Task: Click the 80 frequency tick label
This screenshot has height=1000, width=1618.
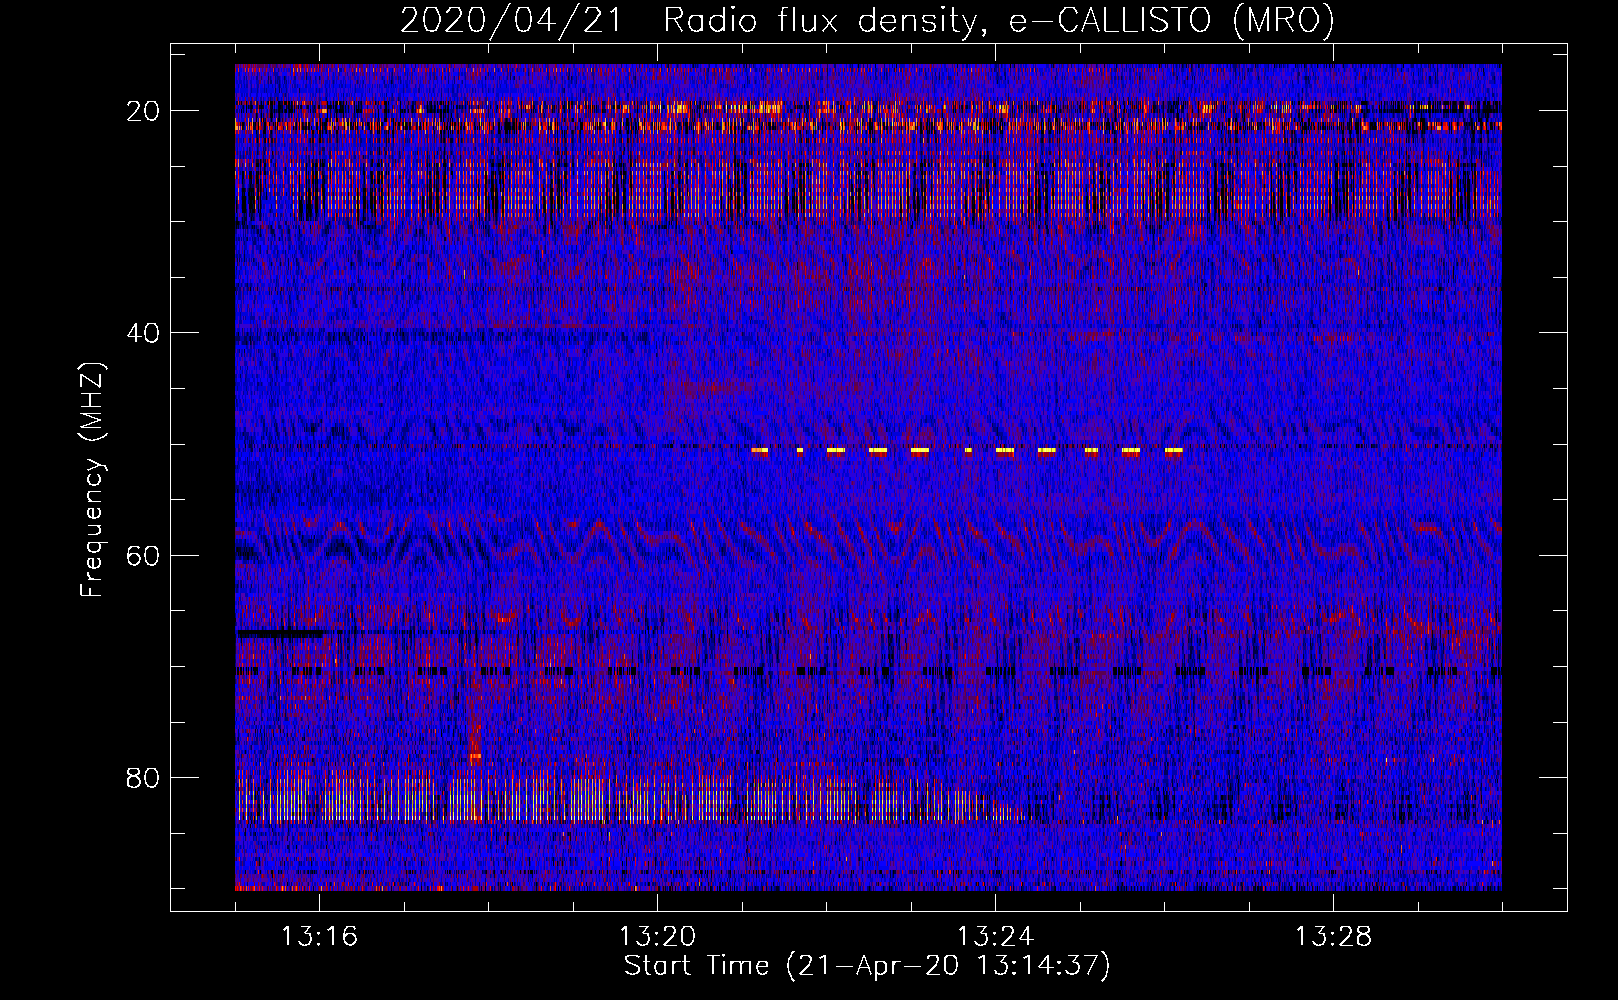Action: (144, 777)
